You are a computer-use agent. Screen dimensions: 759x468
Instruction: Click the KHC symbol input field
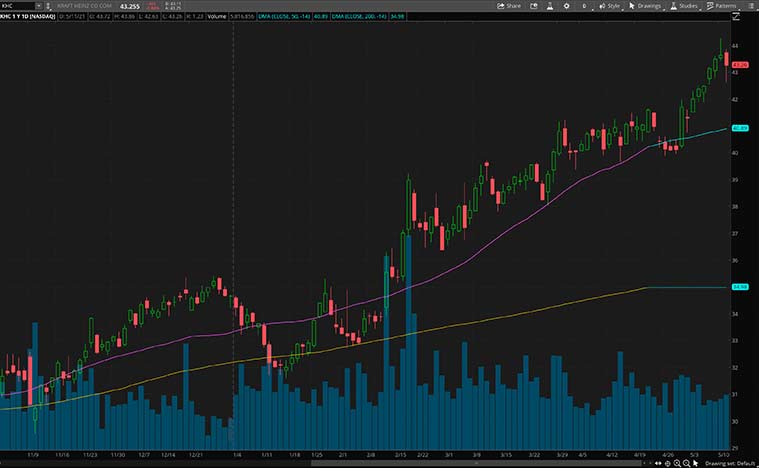coord(17,6)
